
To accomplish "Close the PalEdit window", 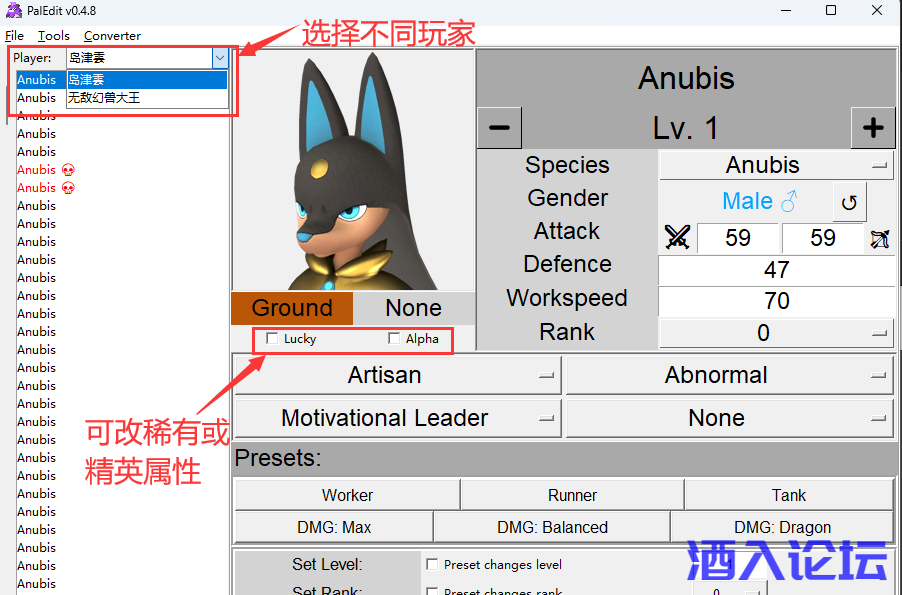I will [x=877, y=10].
